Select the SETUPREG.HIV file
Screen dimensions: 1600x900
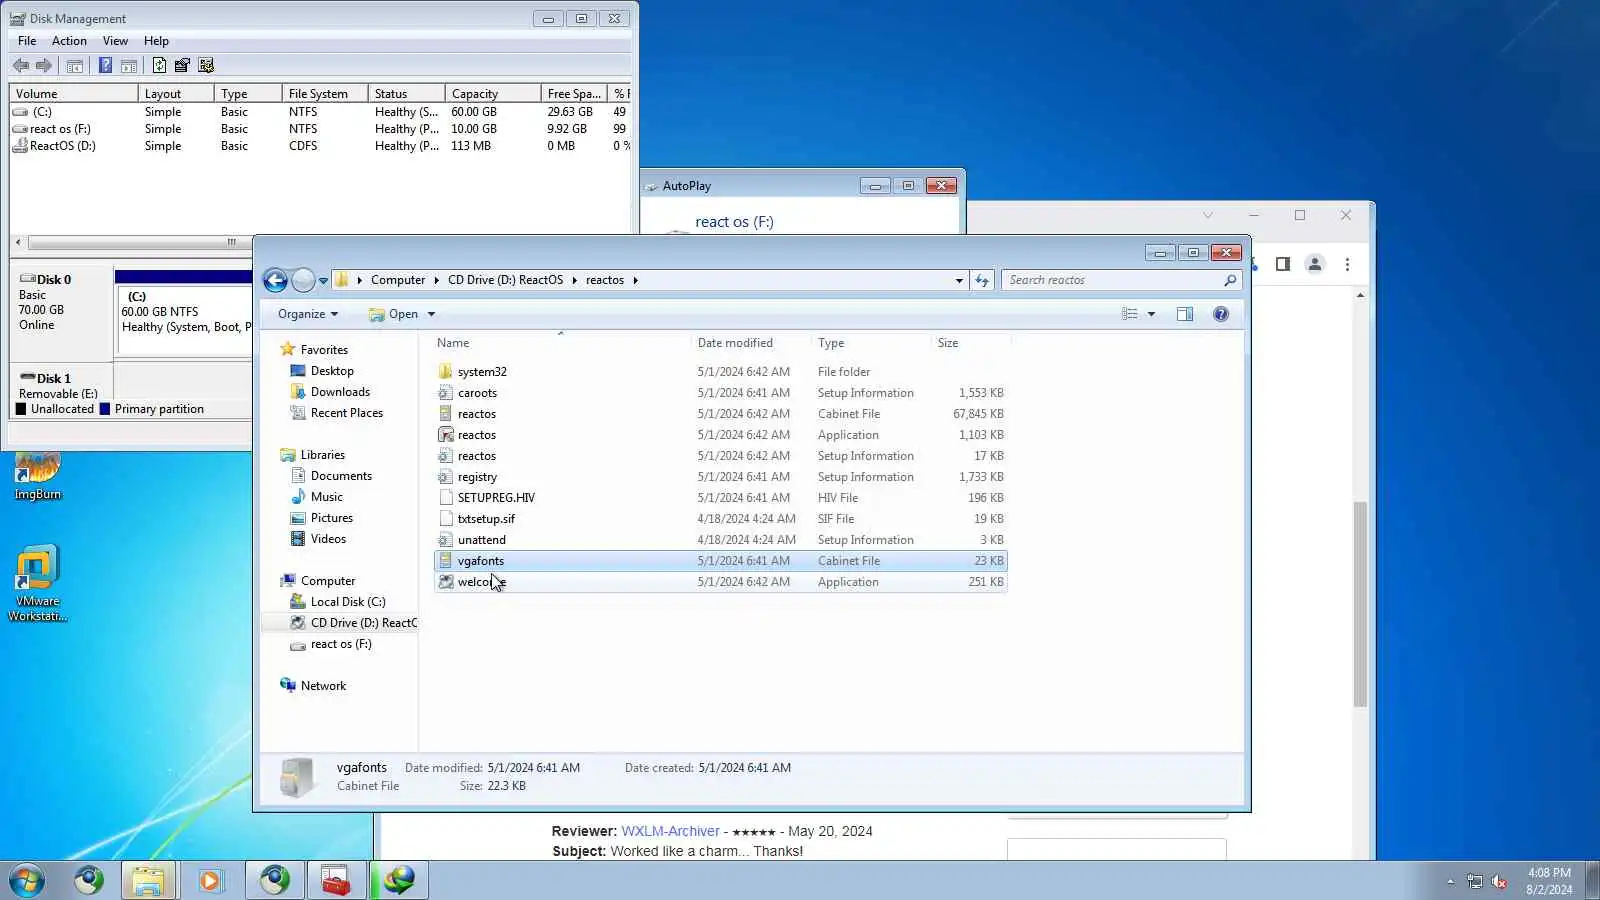click(720, 498)
